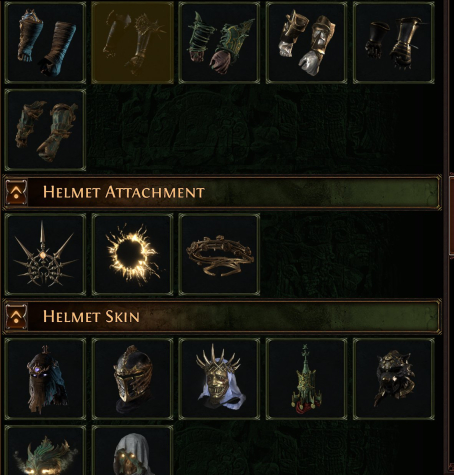Pick the golden mask with antler crown
This screenshot has height=475, width=454.
click(x=219, y=379)
